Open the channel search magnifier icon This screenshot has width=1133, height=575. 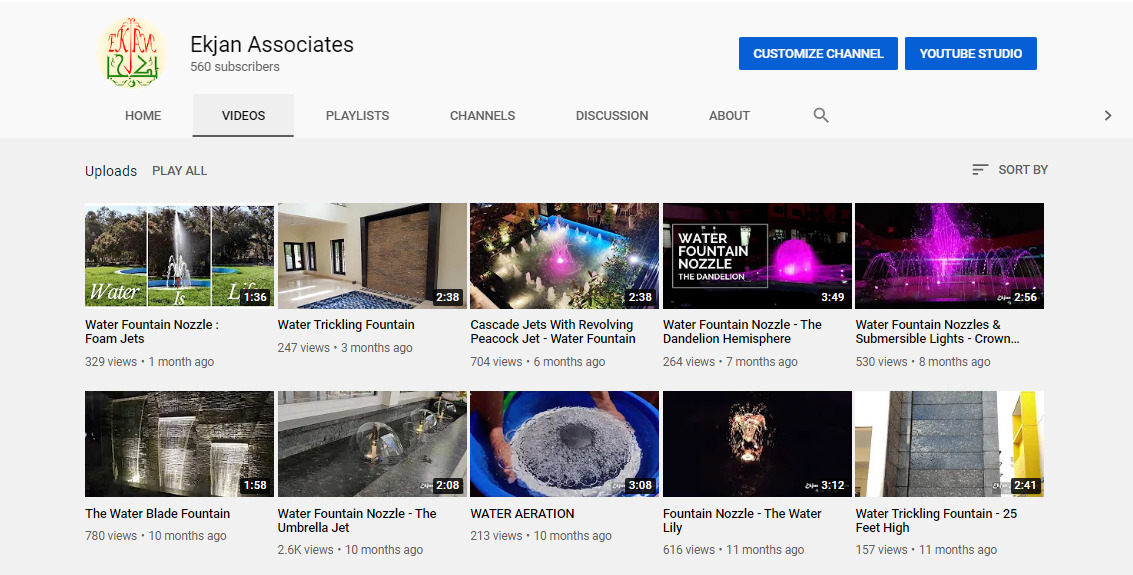[821, 115]
